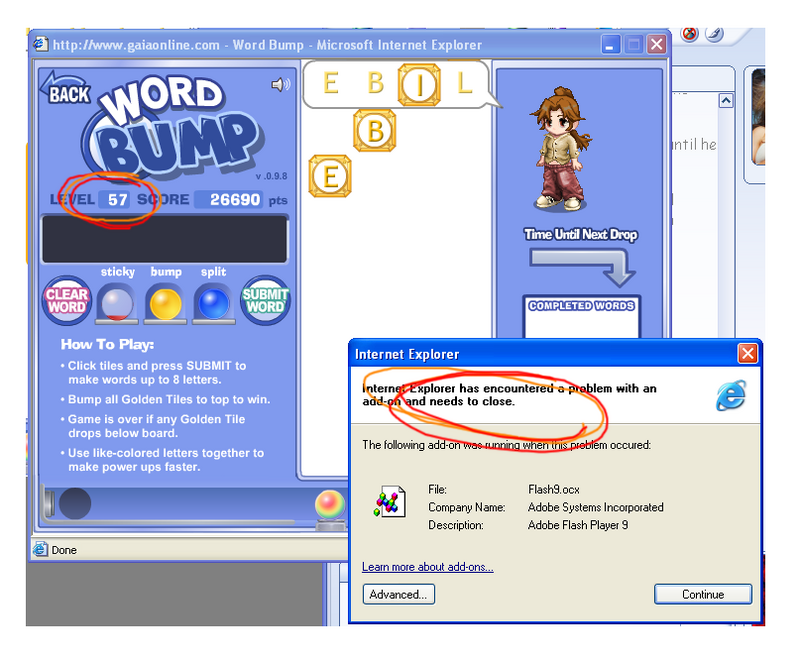Click the 'How To Play:' heading
Screen dimensions: 800x660
tap(107, 345)
